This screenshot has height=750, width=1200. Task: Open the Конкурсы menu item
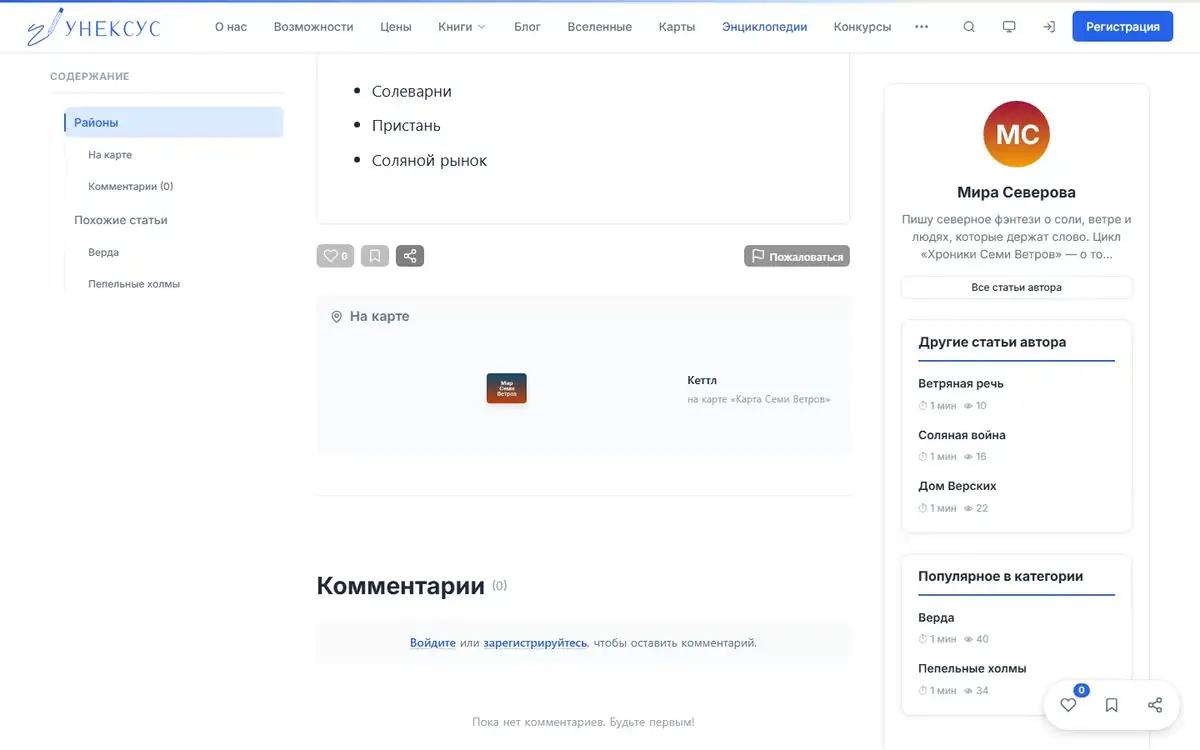(x=862, y=27)
